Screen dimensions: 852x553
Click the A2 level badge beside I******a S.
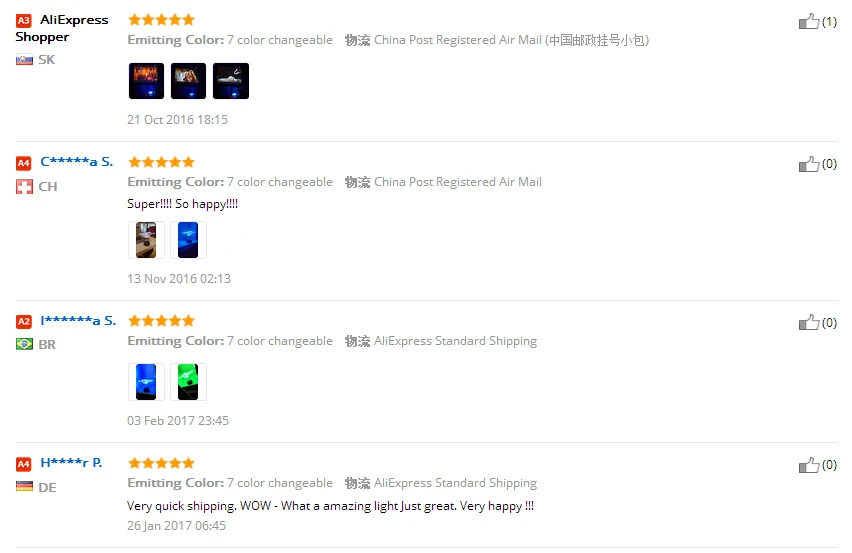tap(23, 322)
